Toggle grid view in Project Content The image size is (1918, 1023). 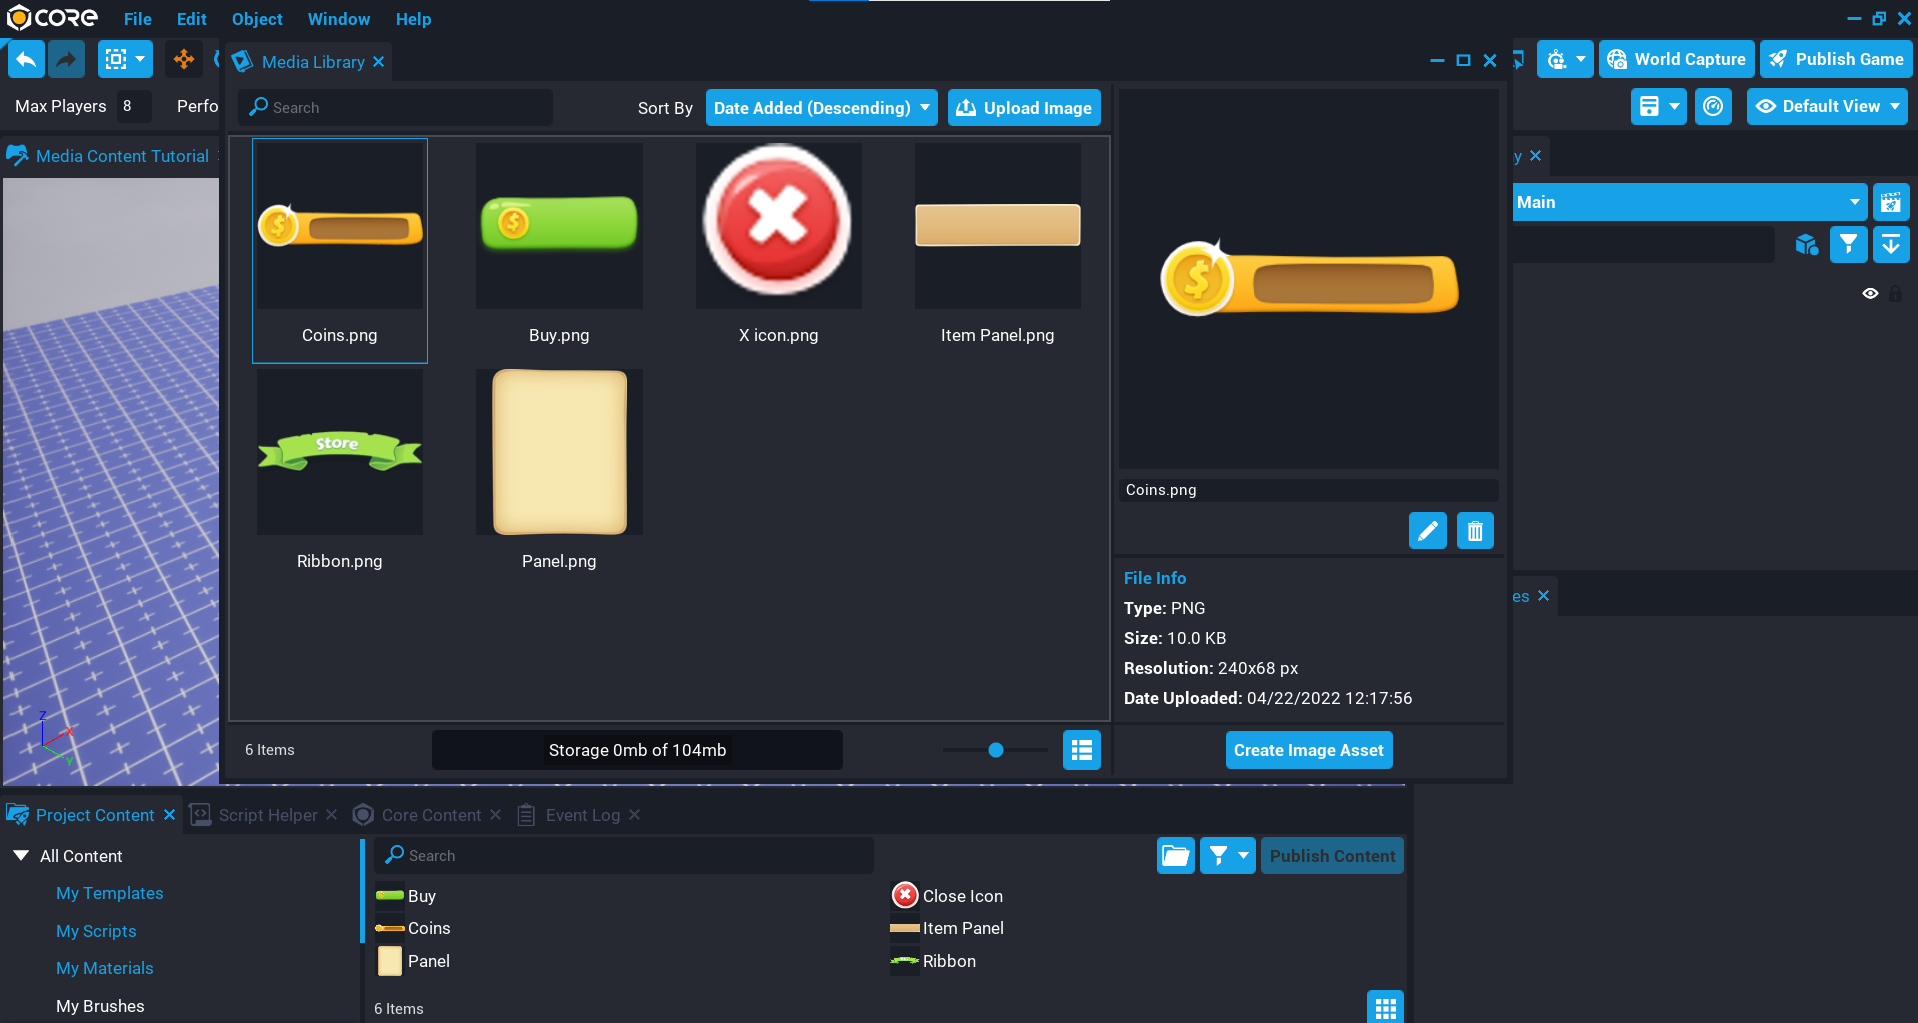(x=1385, y=1008)
